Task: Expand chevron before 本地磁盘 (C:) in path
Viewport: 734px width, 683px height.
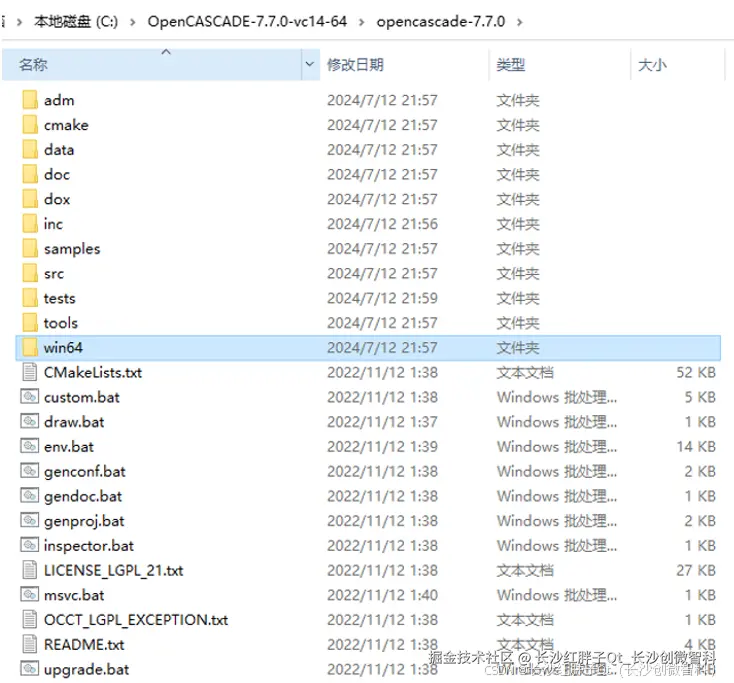Action: (19, 22)
